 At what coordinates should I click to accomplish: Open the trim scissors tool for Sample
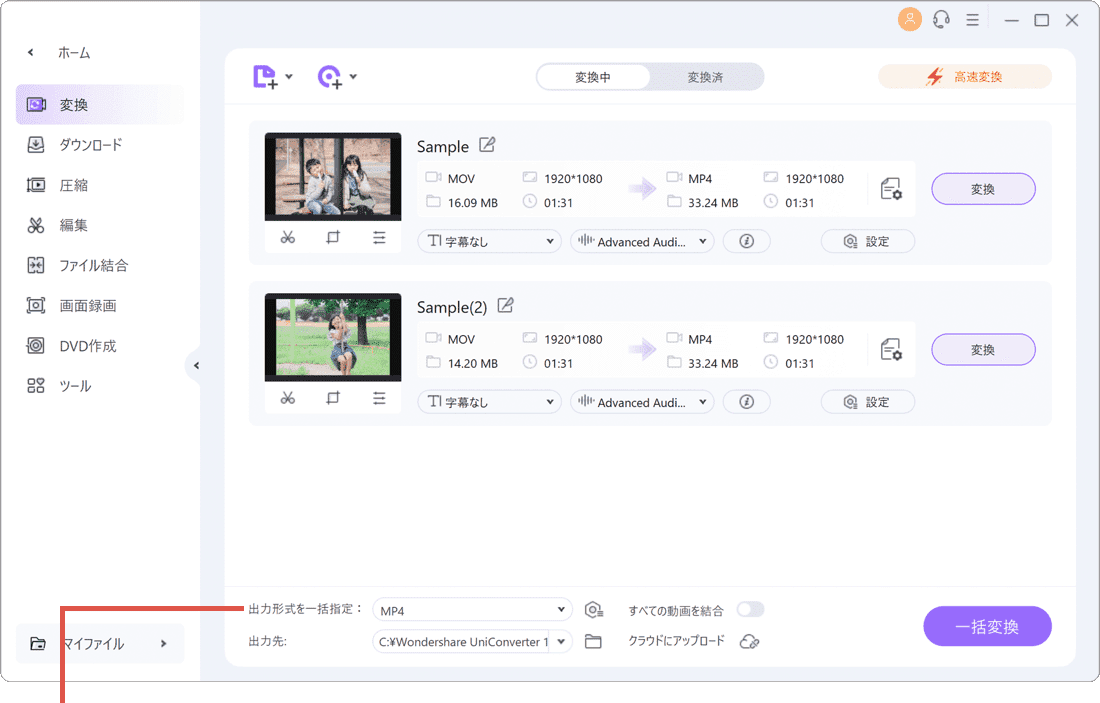point(288,237)
